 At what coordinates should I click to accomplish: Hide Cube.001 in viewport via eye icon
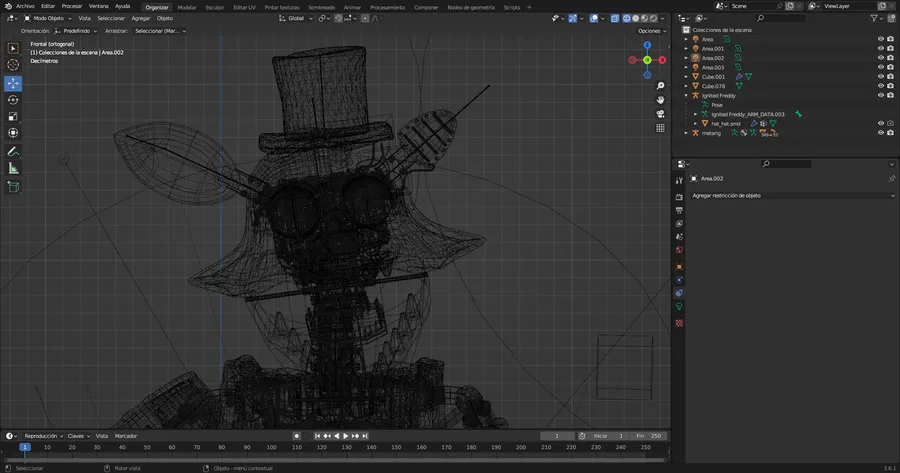[x=880, y=76]
